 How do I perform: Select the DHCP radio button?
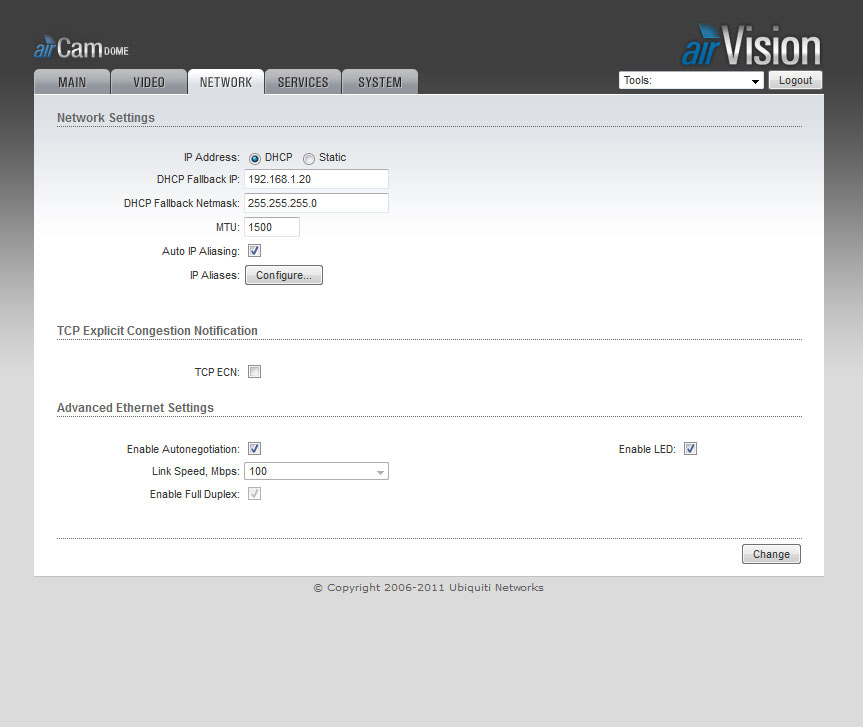[255, 158]
